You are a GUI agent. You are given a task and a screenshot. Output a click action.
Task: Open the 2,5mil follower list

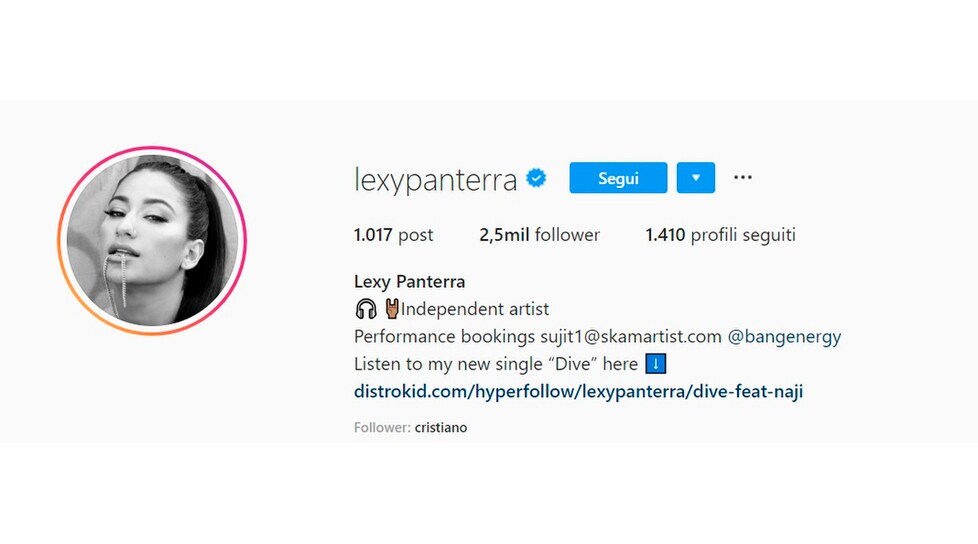pos(540,235)
